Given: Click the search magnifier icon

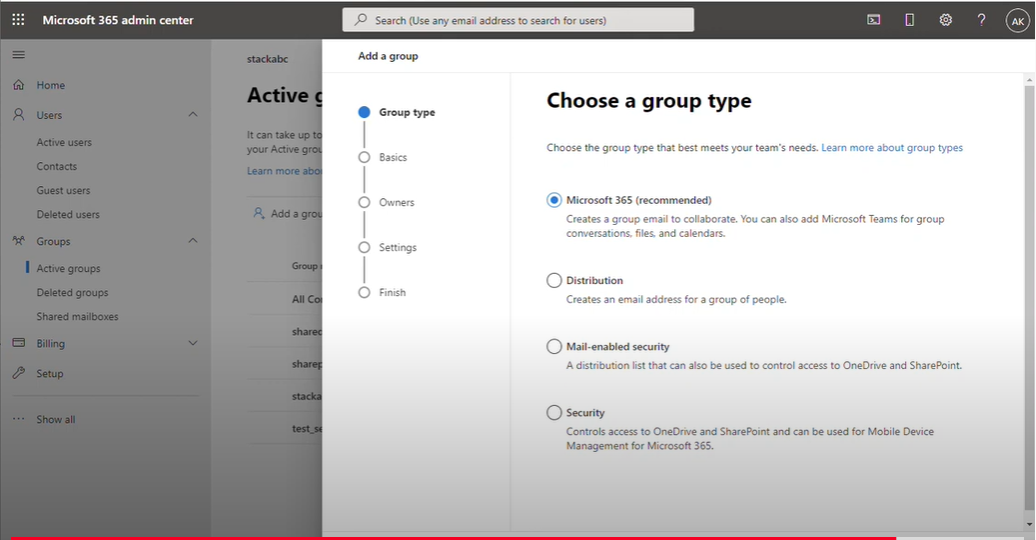Looking at the screenshot, I should coord(361,20).
